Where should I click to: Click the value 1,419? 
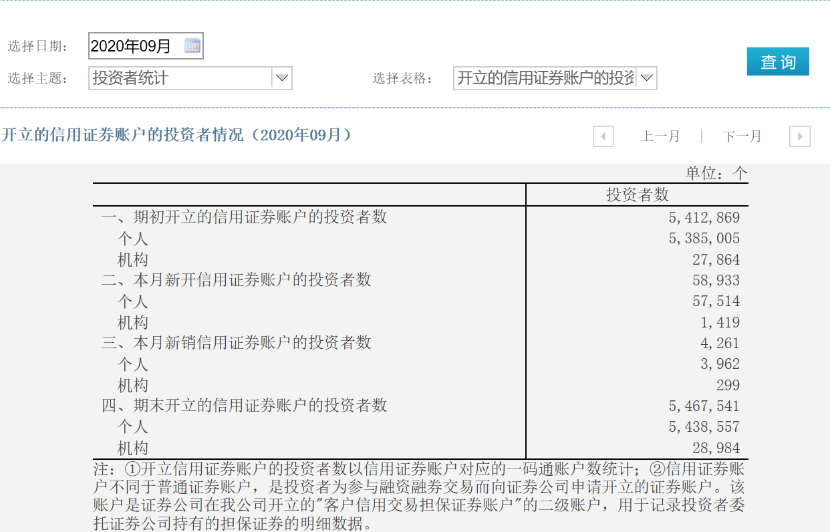pos(720,322)
